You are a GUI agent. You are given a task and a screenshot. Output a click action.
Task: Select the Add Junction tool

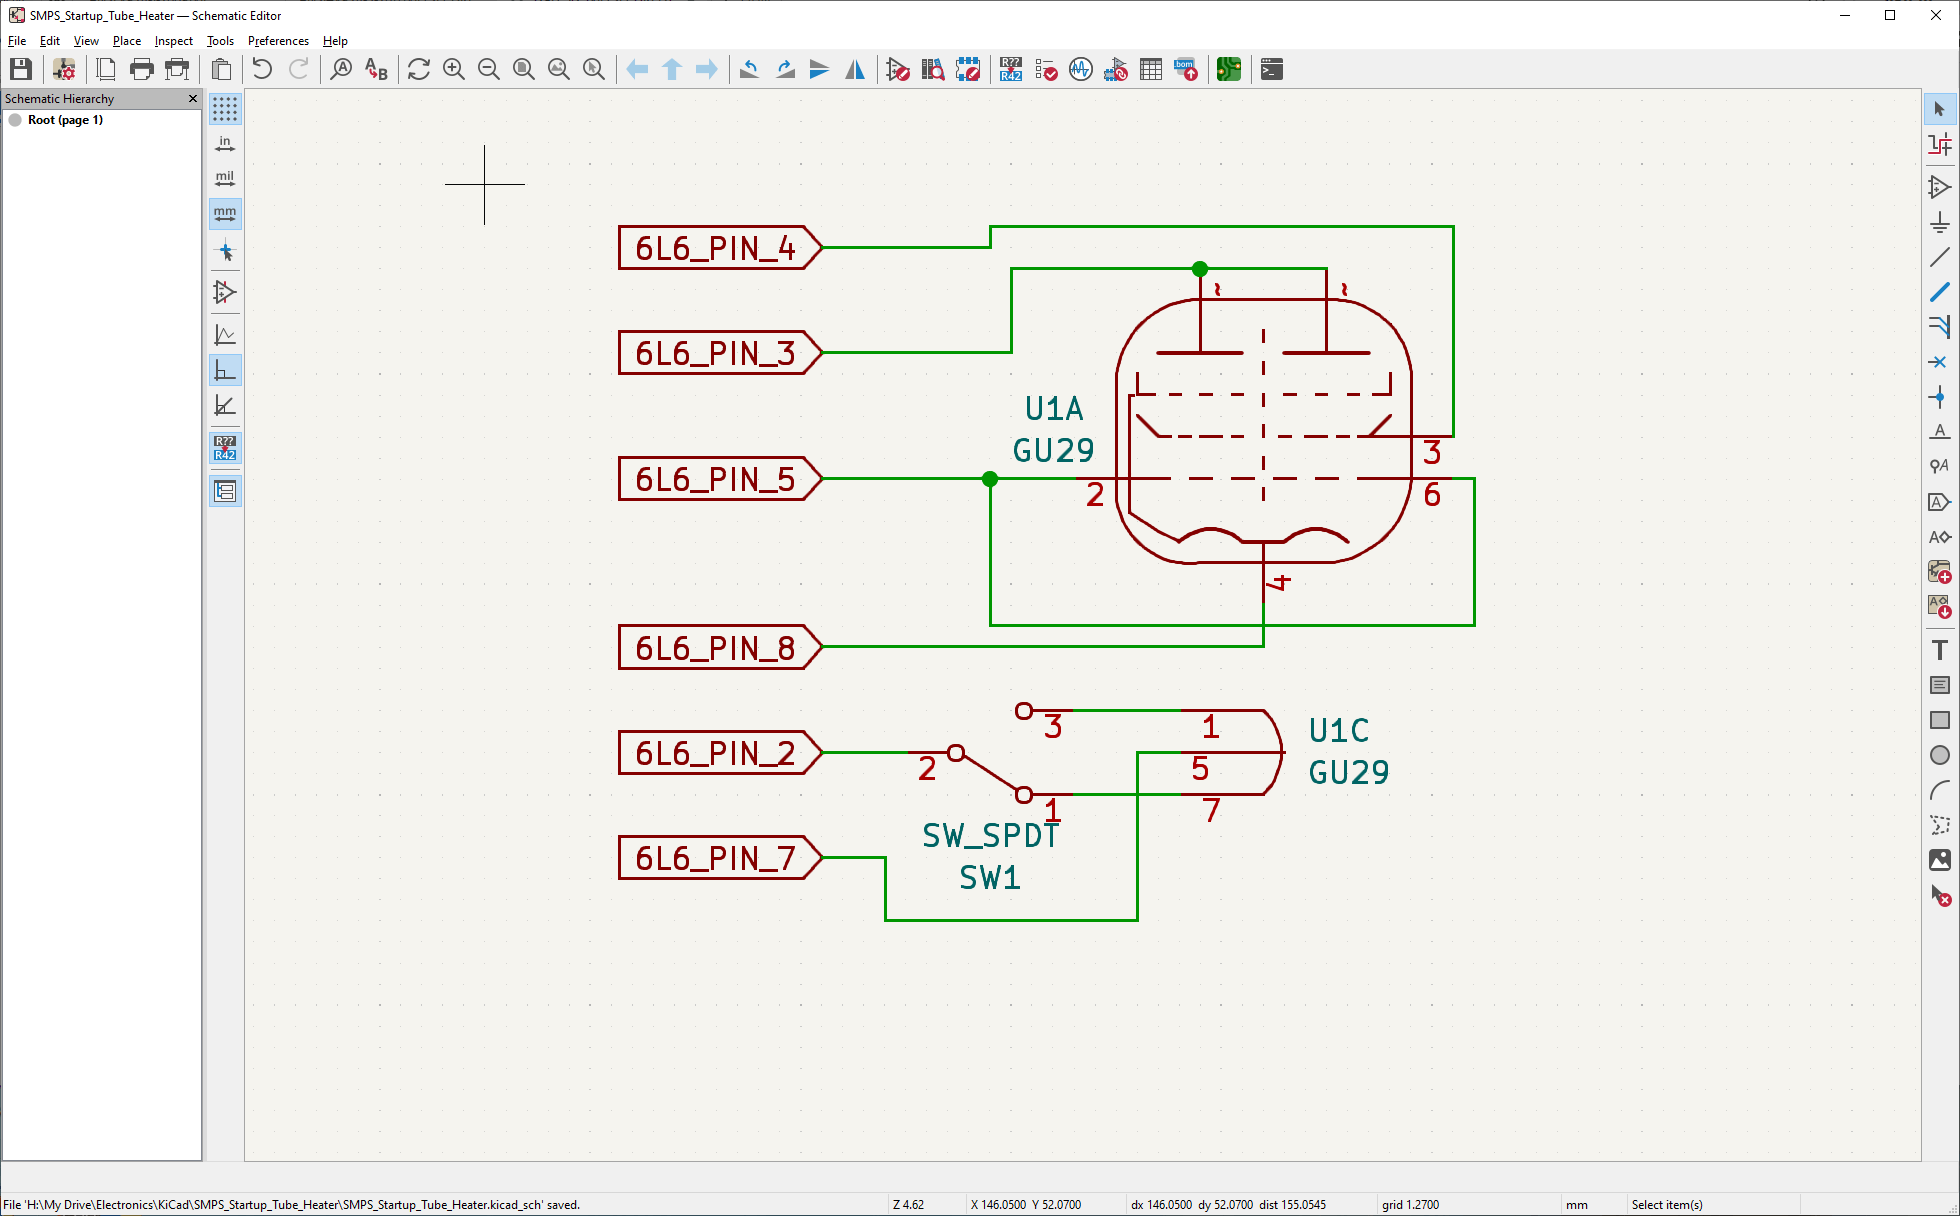1940,397
